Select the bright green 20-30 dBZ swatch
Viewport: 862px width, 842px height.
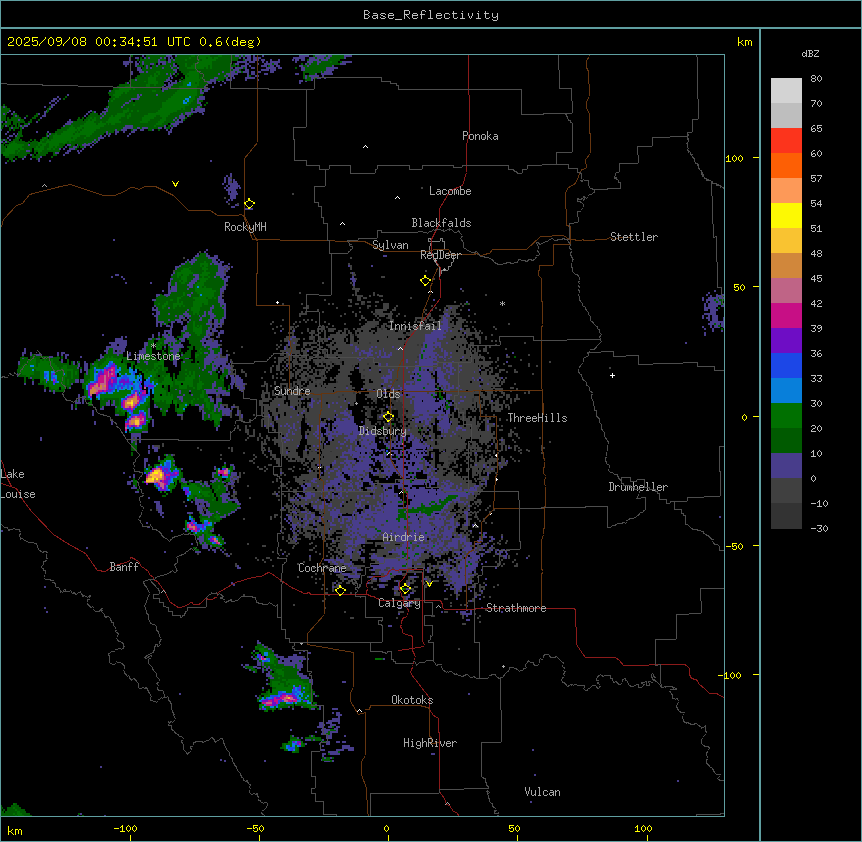[786, 416]
